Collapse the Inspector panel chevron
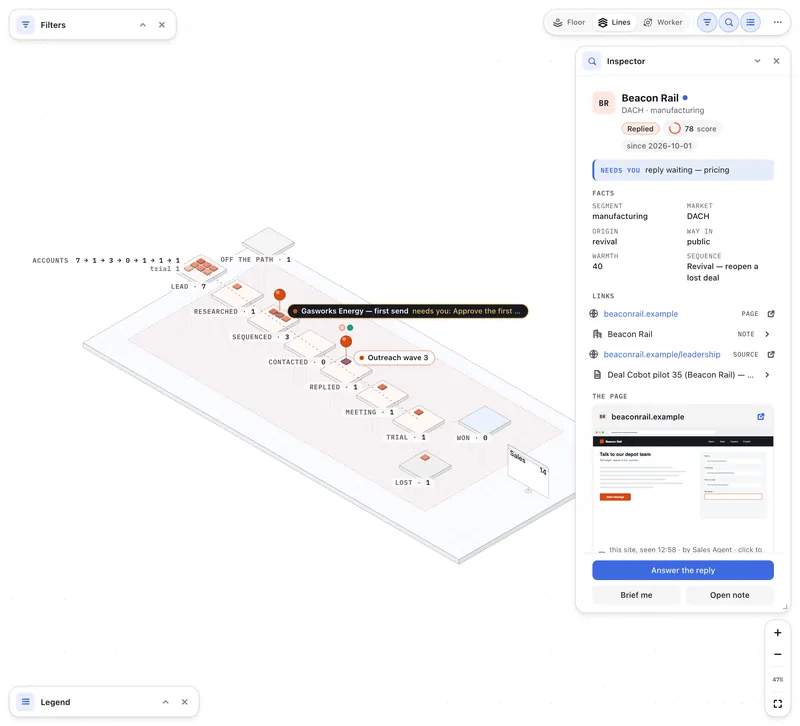Image resolution: width=800 pixels, height=726 pixels. click(x=757, y=61)
